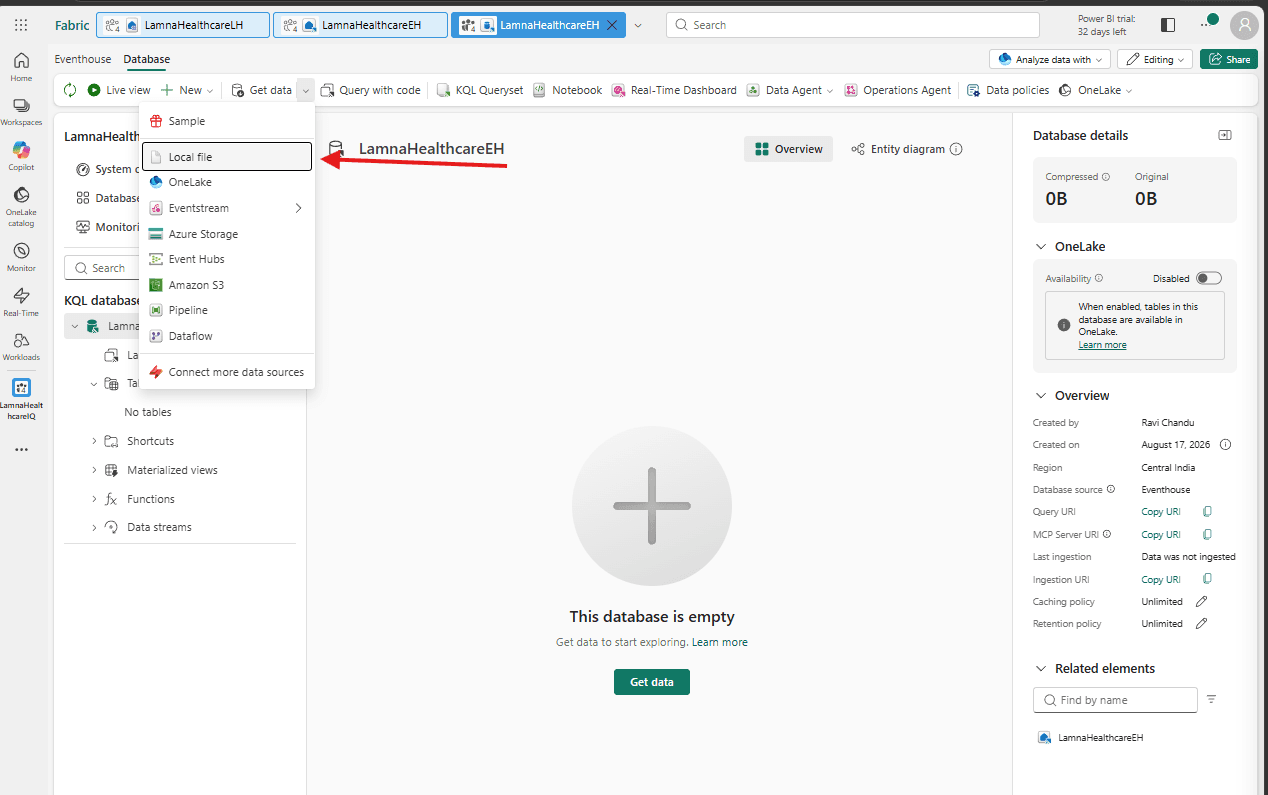Expand Materialized views tree node

(95, 470)
